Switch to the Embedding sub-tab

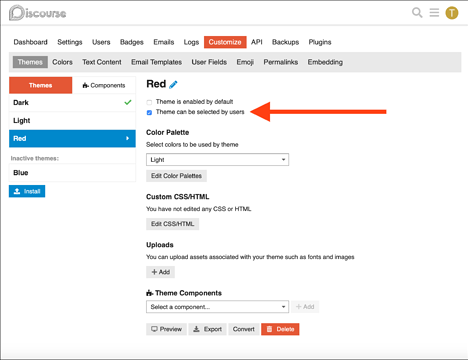[x=325, y=62]
